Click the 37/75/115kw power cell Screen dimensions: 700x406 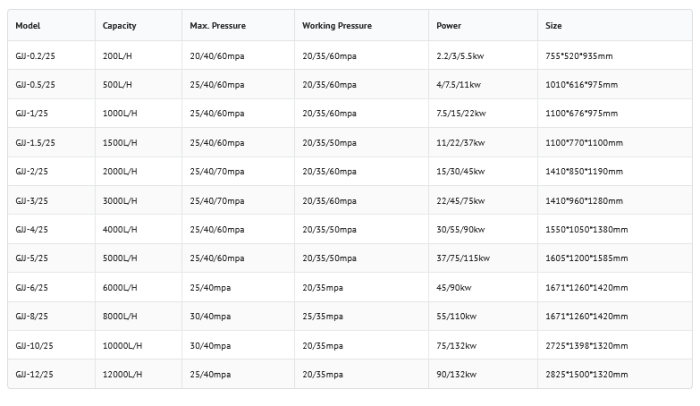click(464, 258)
